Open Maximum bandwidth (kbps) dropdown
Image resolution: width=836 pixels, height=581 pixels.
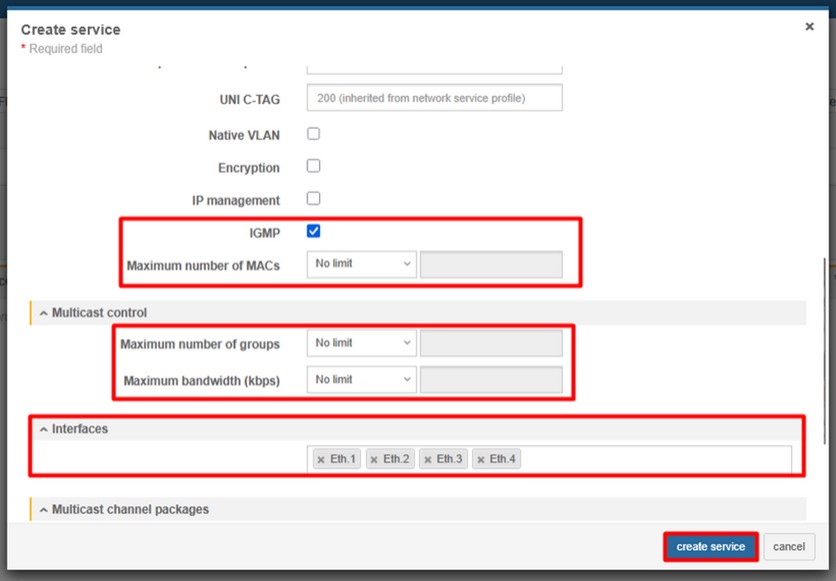click(361, 380)
